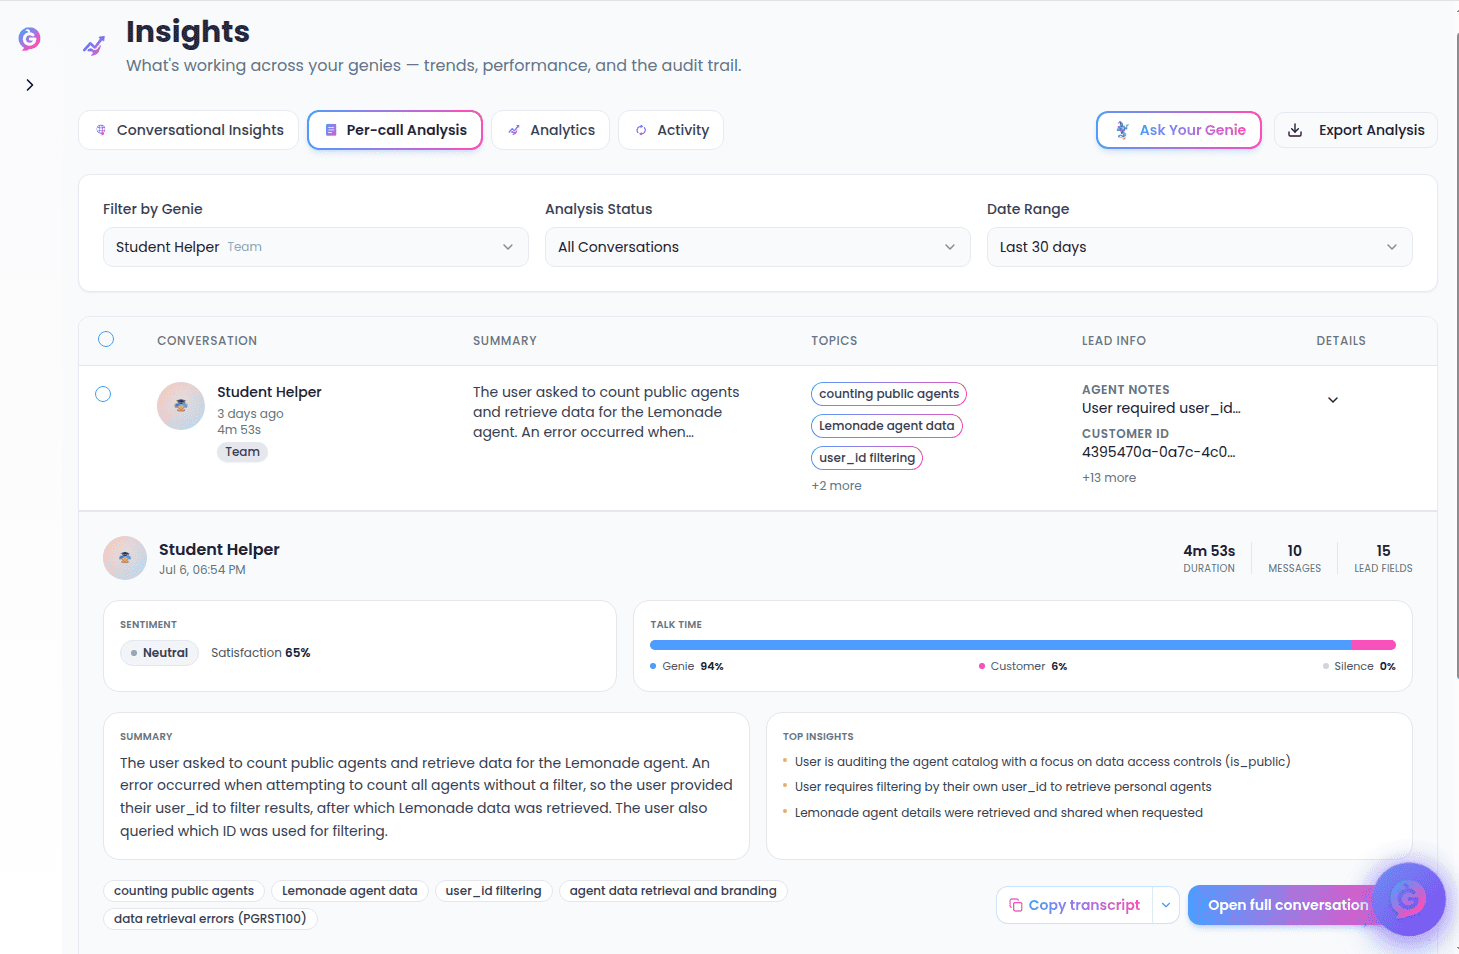Open the floating Genie chat bubble
Screen dimensions: 1459x954
coord(1409,899)
